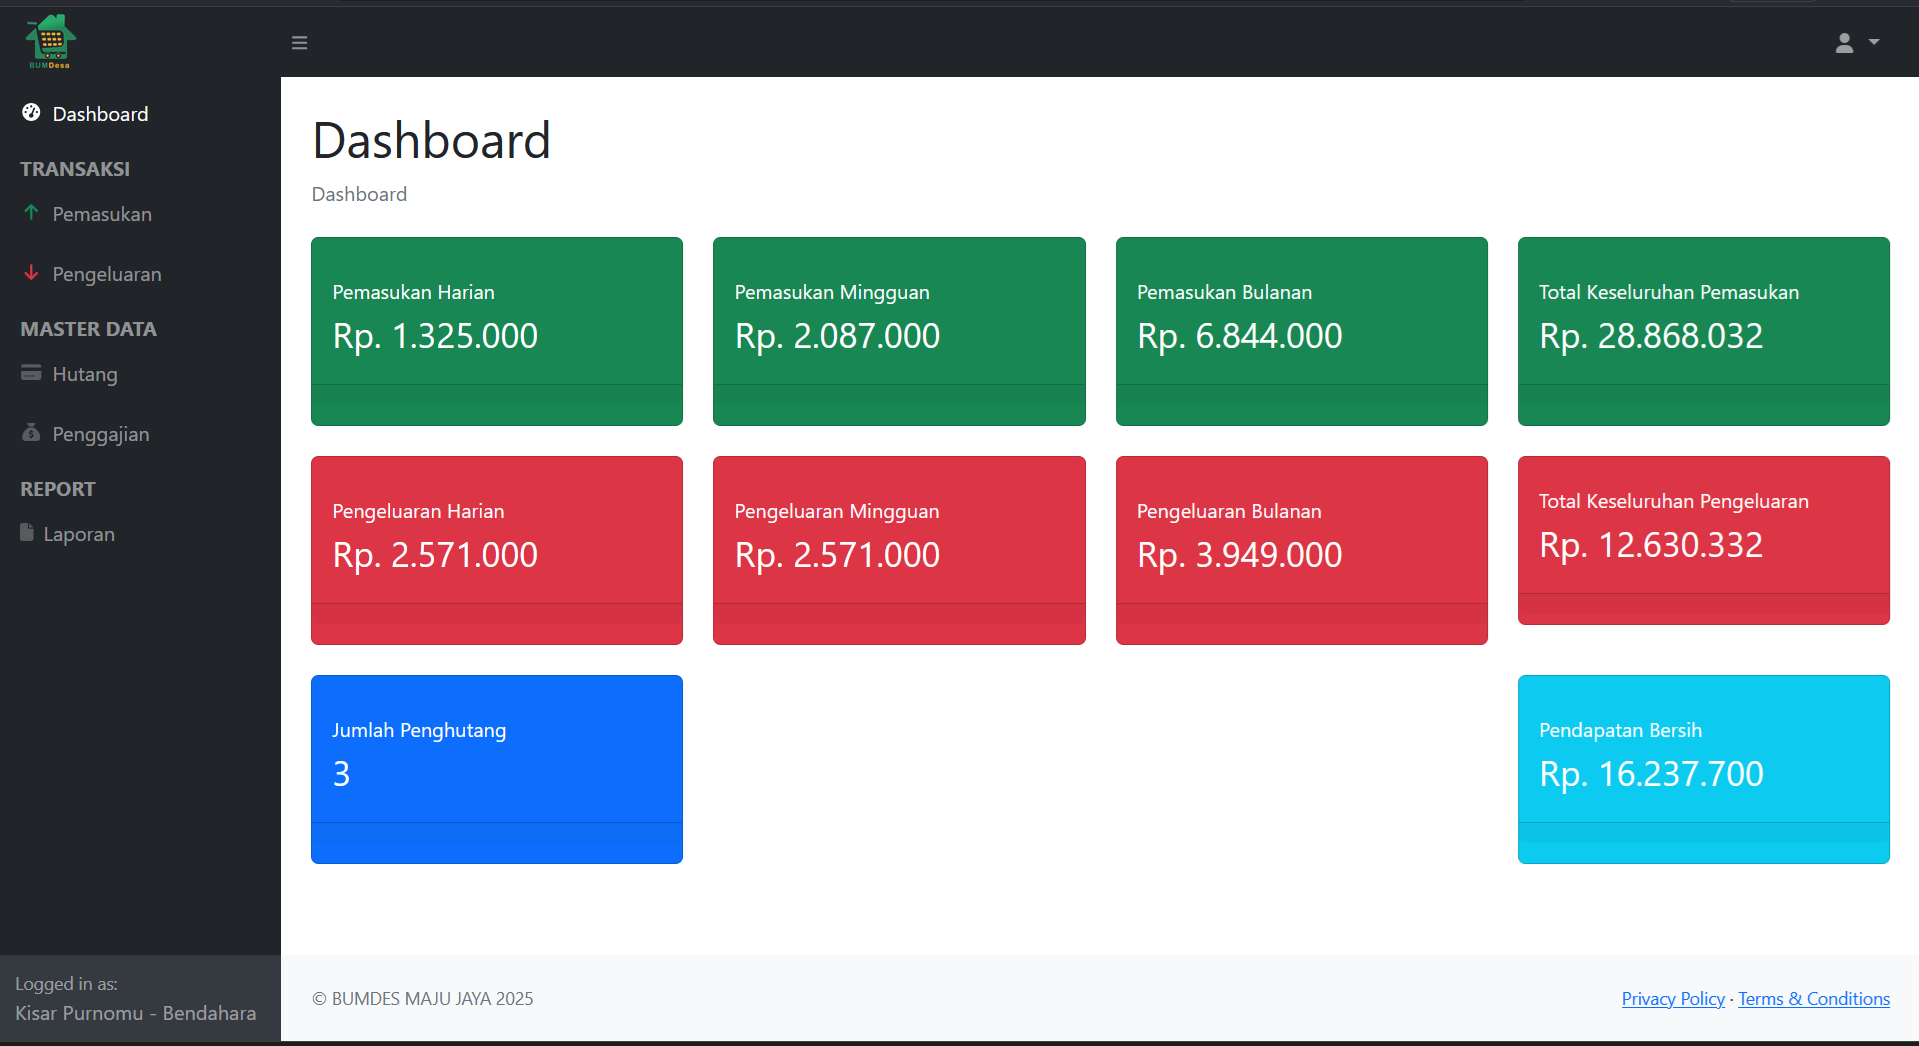Viewport: 1919px width, 1046px height.
Task: Click the Pengeluaran Mingguan label
Action: coord(837,511)
